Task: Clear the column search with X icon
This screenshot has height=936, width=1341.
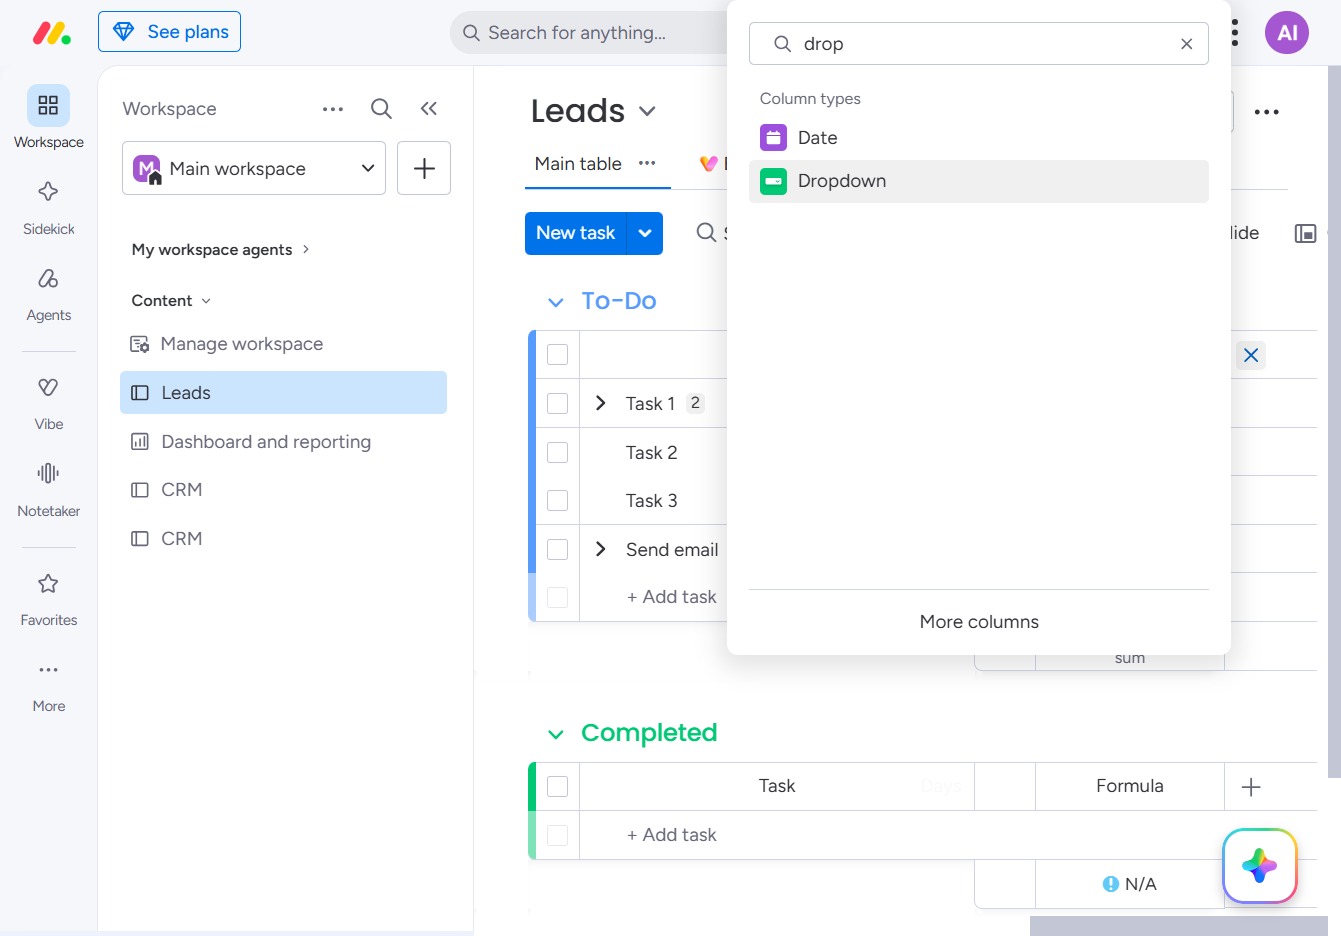Action: [1186, 44]
